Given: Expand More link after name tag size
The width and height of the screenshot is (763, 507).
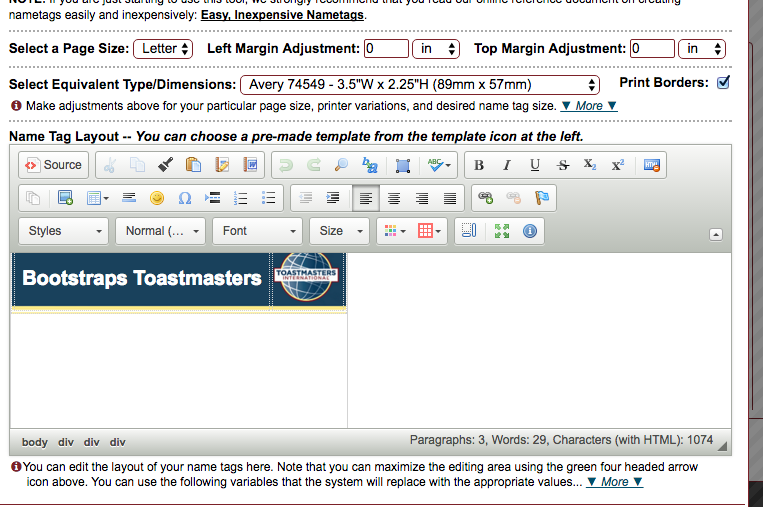Looking at the screenshot, I should pos(589,106).
